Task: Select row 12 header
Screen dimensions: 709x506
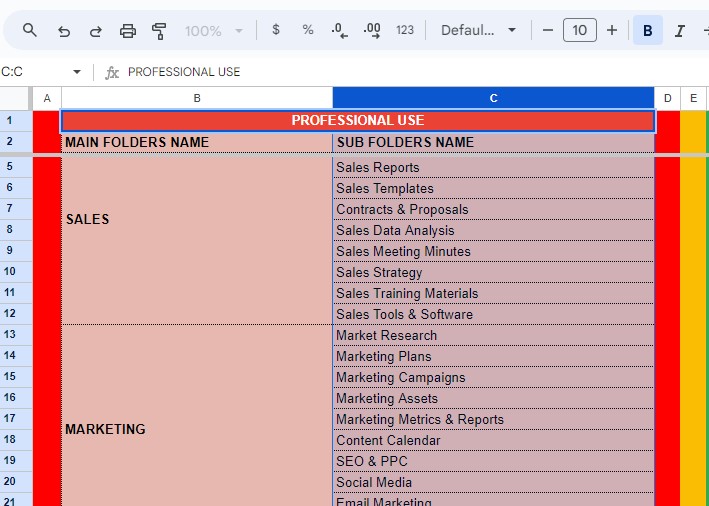Action: click(x=16, y=313)
